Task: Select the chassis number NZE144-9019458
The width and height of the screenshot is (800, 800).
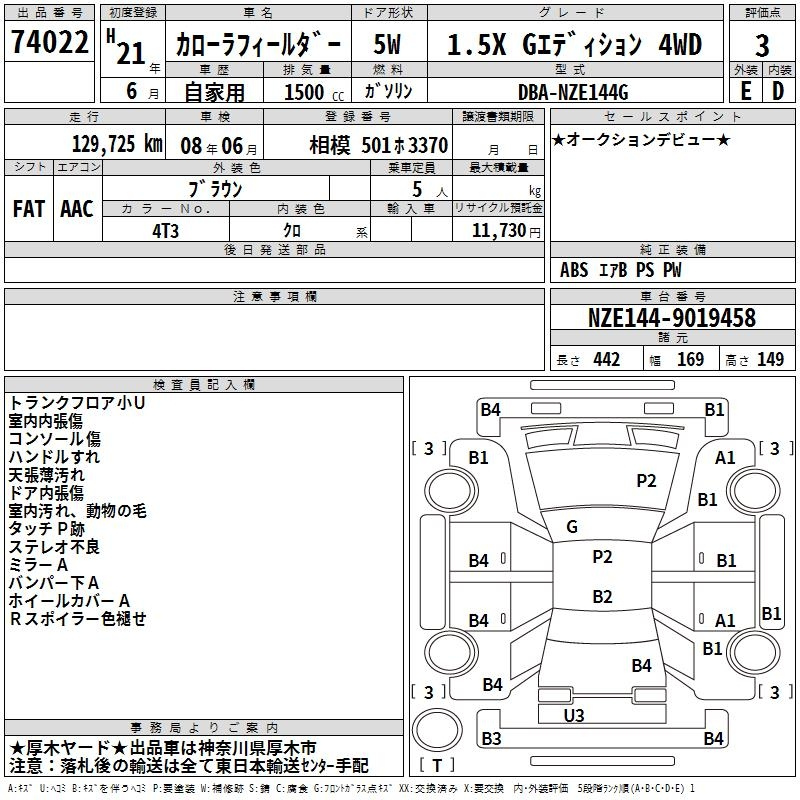Action: point(672,318)
